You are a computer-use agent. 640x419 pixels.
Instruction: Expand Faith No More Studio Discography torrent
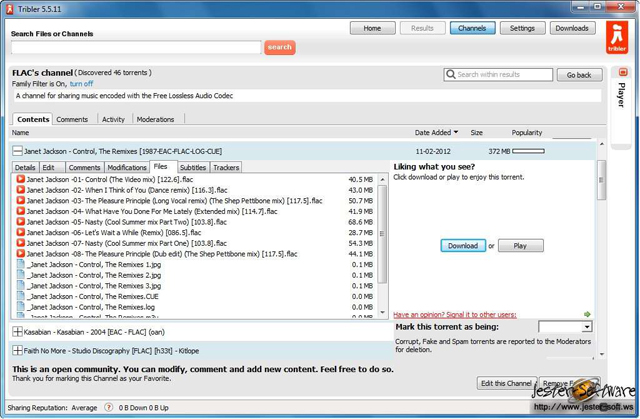18,351
